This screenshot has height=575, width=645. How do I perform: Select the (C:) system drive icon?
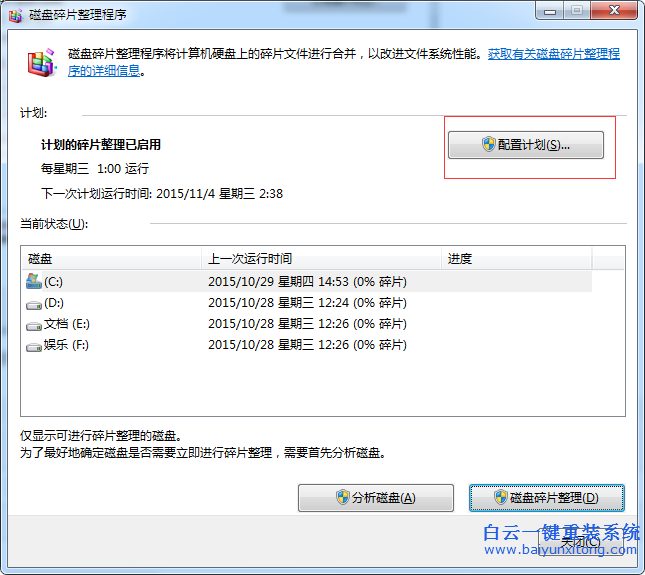click(34, 281)
